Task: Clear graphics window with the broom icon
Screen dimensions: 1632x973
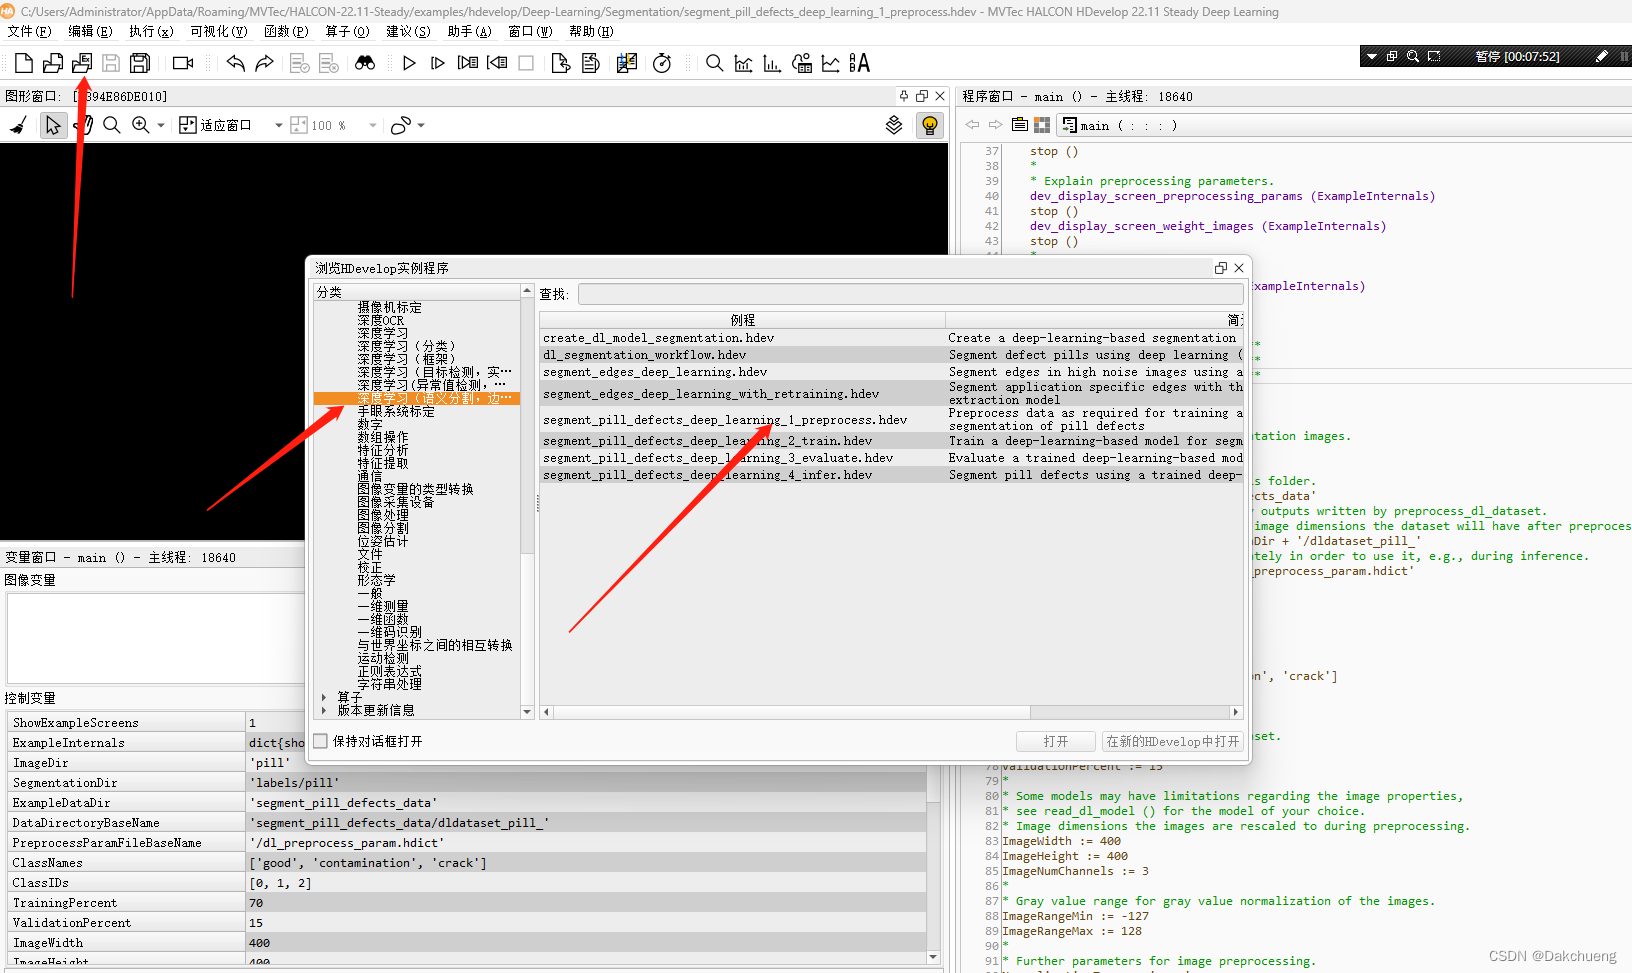Action: tap(18, 125)
